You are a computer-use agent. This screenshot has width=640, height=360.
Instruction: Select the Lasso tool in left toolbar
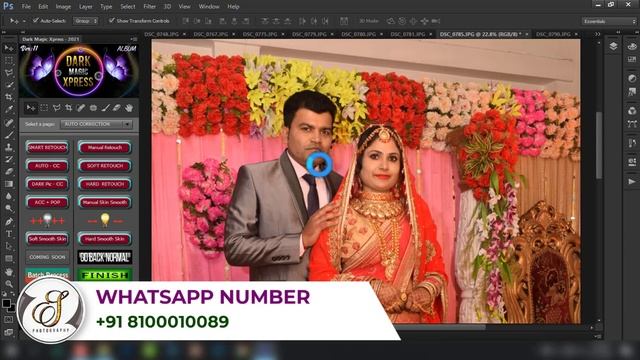tap(9, 73)
